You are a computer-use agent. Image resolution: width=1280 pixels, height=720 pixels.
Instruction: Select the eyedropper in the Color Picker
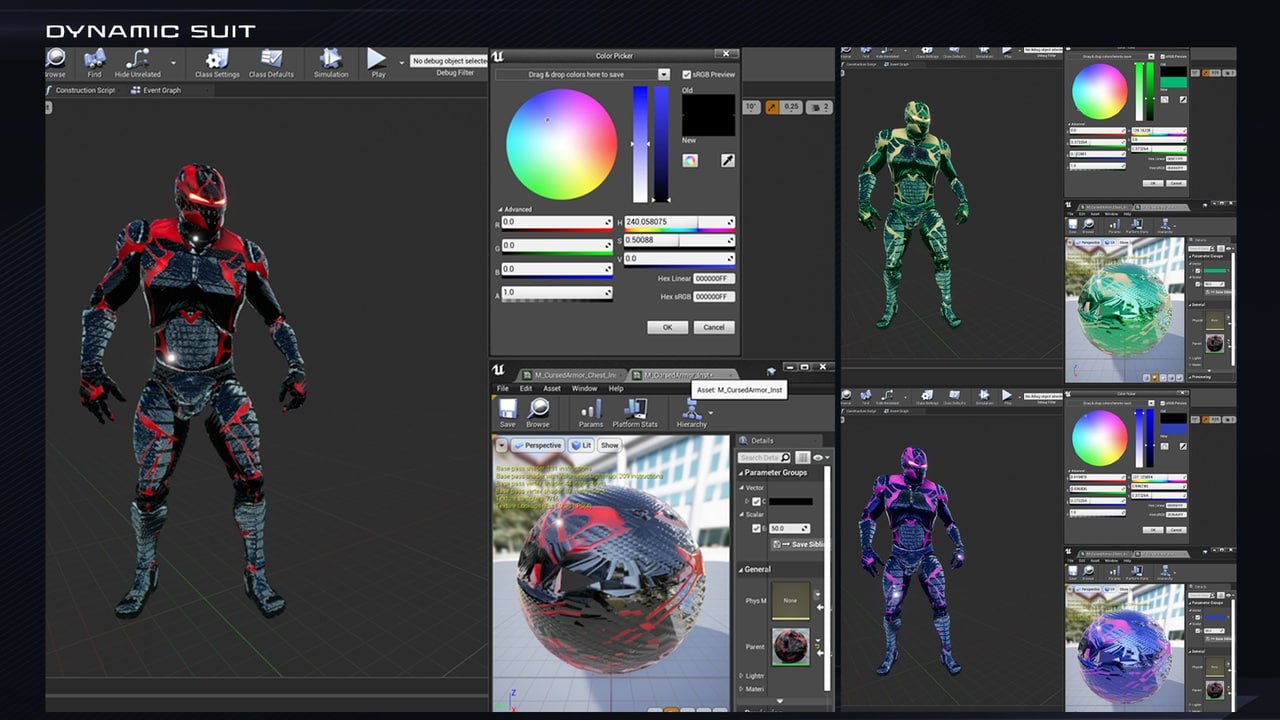(729, 161)
